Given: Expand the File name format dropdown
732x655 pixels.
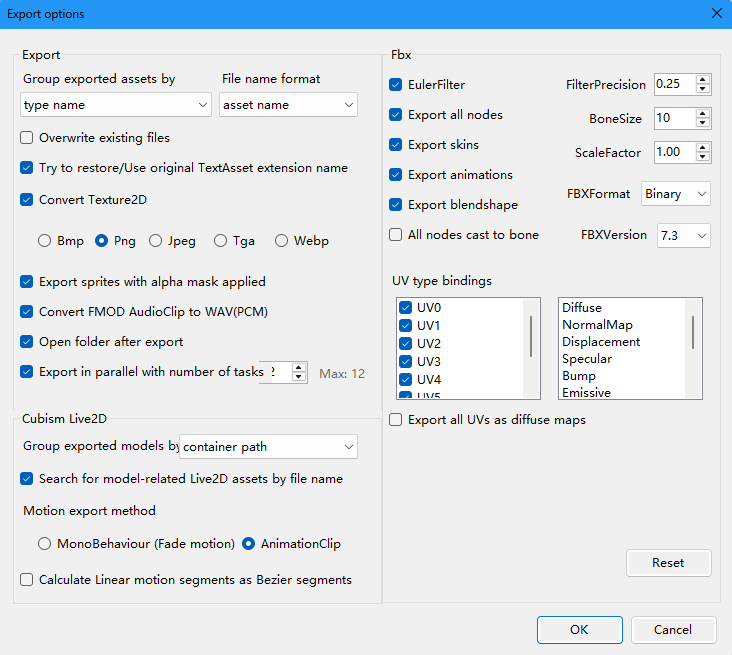Looking at the screenshot, I should click(288, 105).
